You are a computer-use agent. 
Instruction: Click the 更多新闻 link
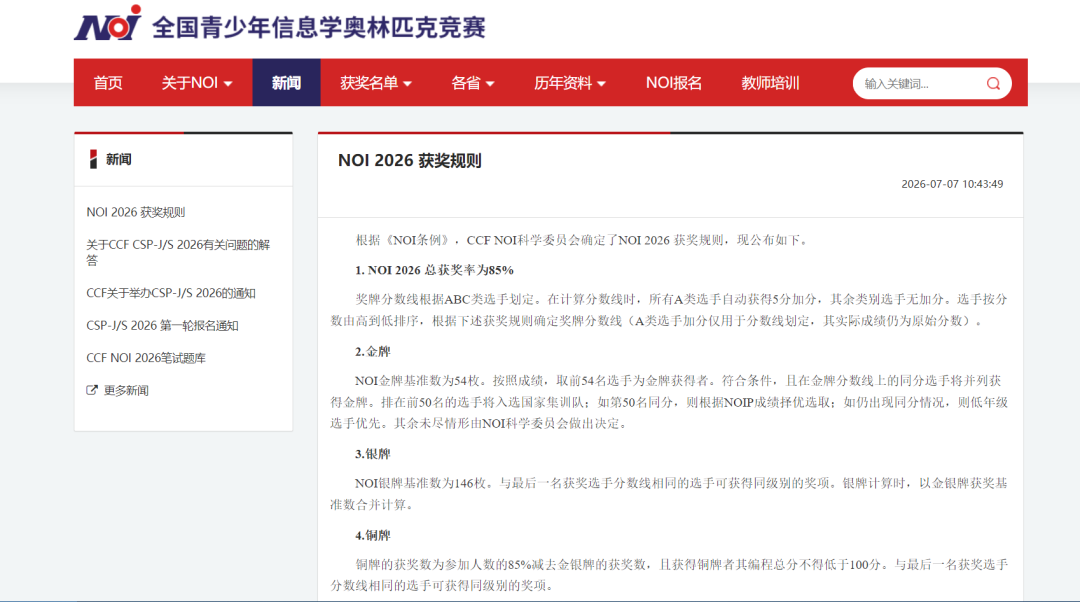(x=126, y=390)
